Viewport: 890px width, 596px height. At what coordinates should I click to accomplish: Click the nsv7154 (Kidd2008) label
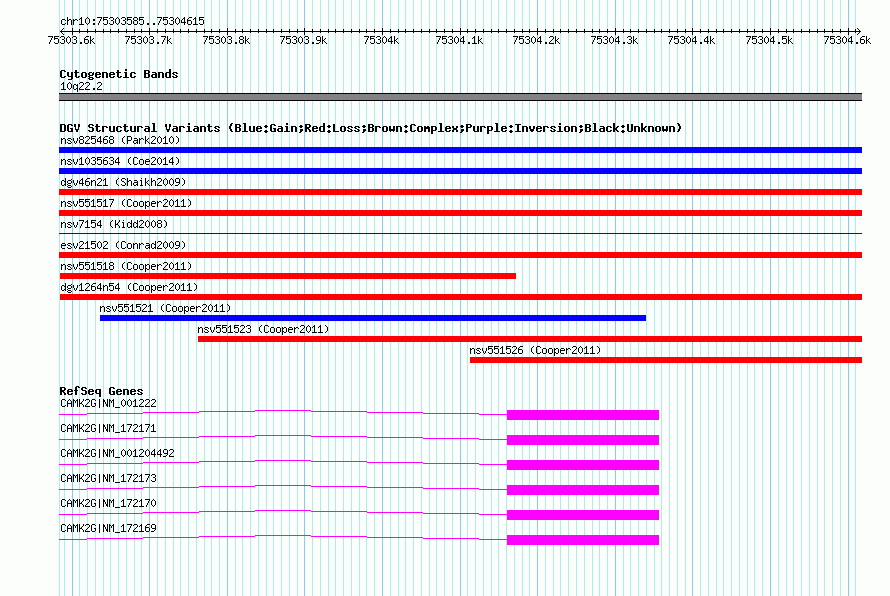(114, 224)
